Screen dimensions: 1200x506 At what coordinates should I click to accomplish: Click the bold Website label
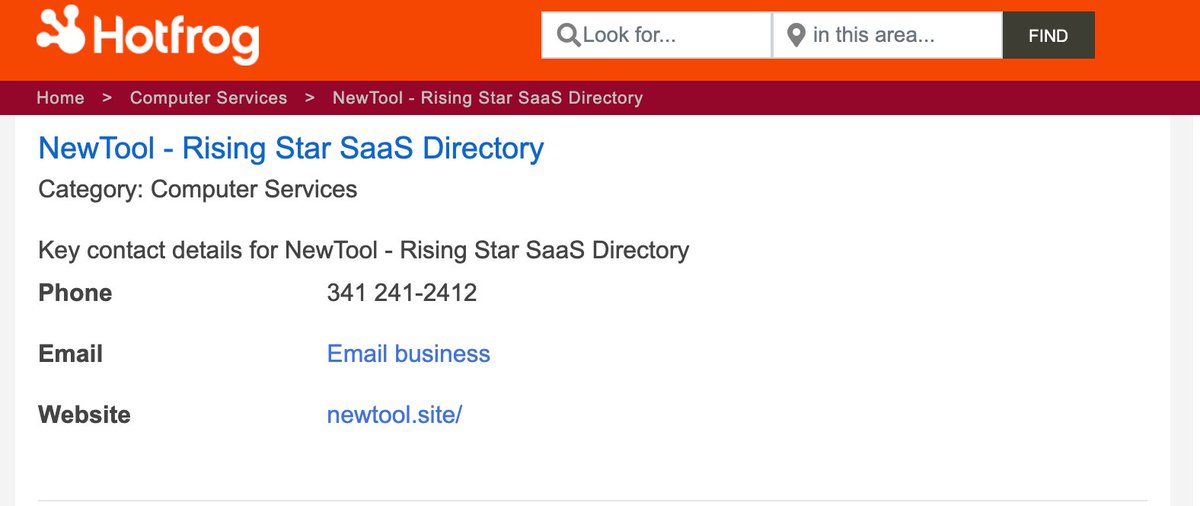tap(84, 415)
